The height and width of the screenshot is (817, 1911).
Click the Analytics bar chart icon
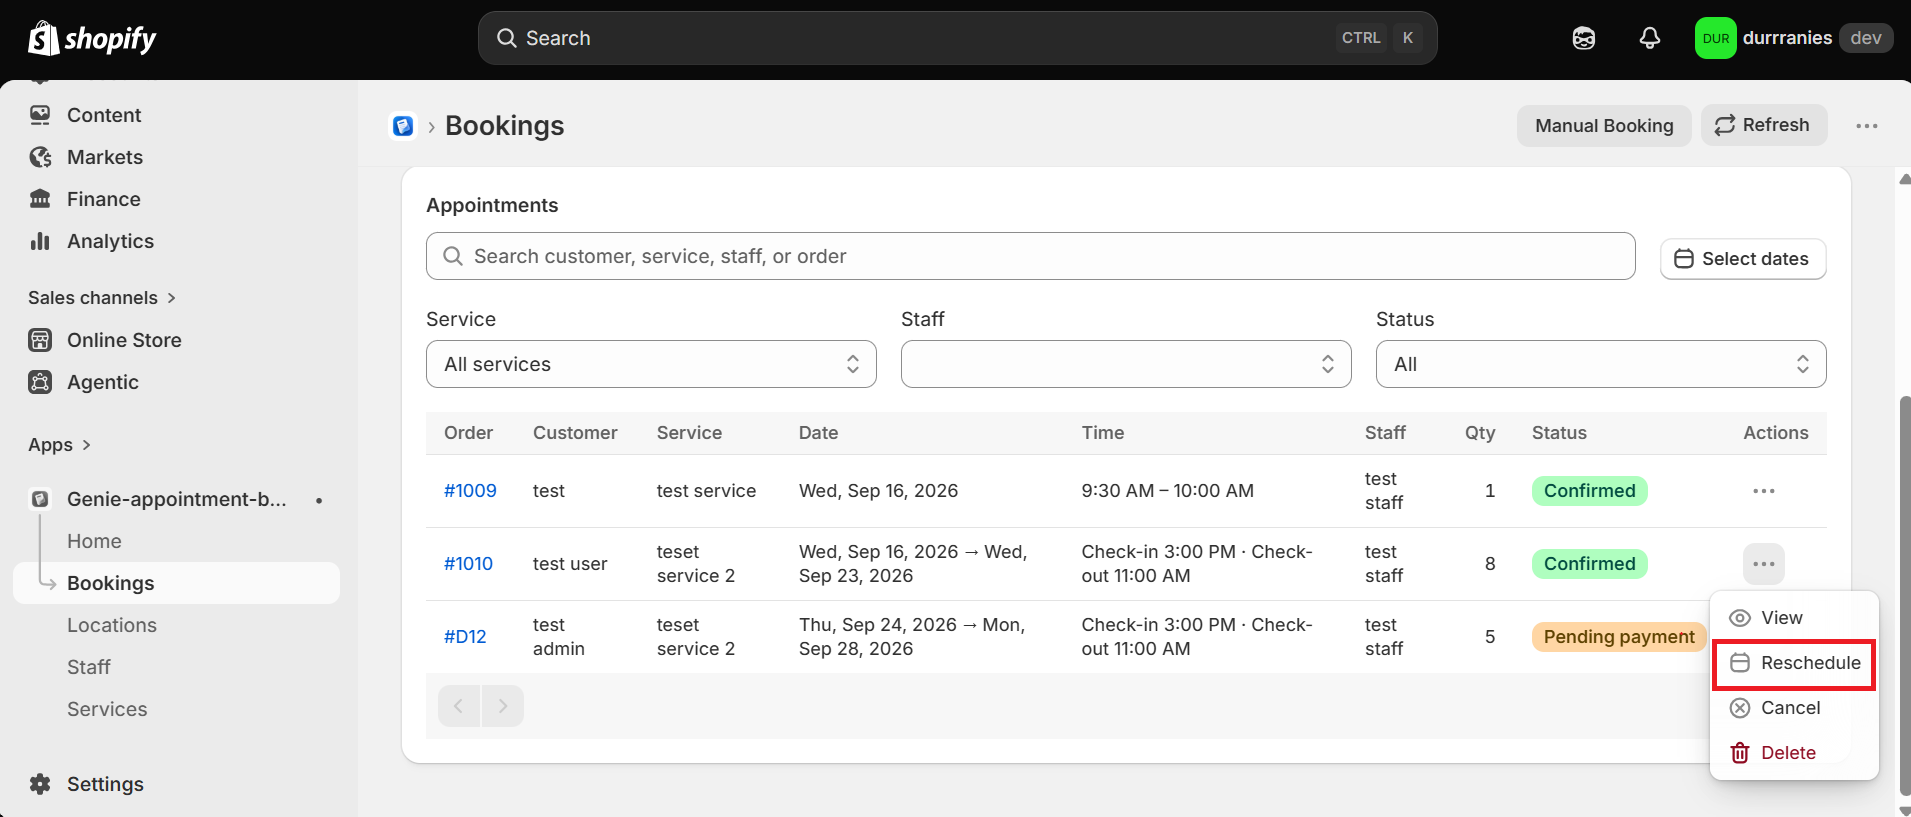40,241
